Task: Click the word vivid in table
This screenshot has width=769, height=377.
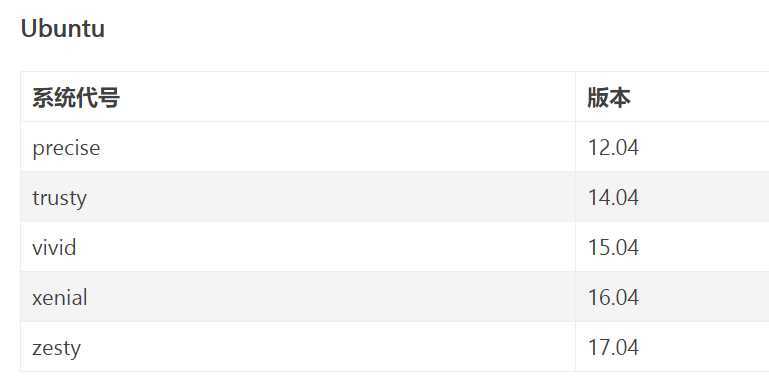Action: tap(54, 247)
